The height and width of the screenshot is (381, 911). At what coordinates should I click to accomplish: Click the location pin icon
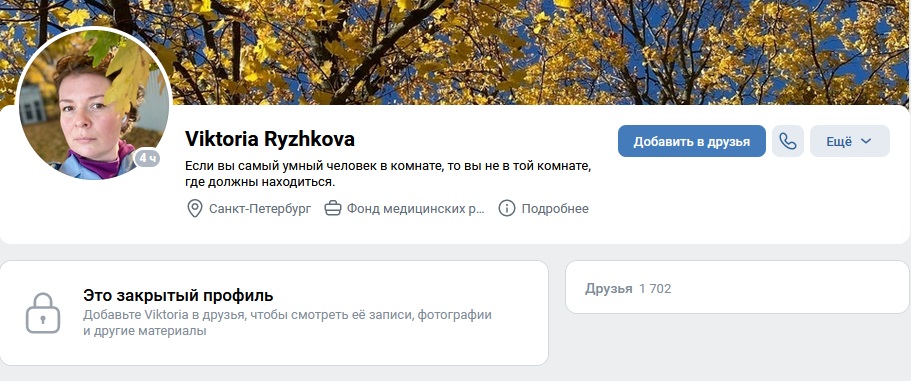[195, 209]
